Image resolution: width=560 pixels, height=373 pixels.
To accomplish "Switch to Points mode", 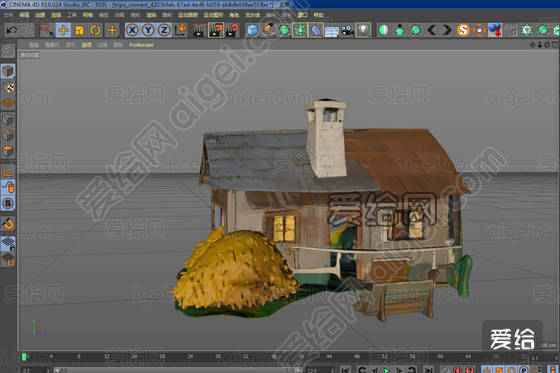I will point(8,120).
